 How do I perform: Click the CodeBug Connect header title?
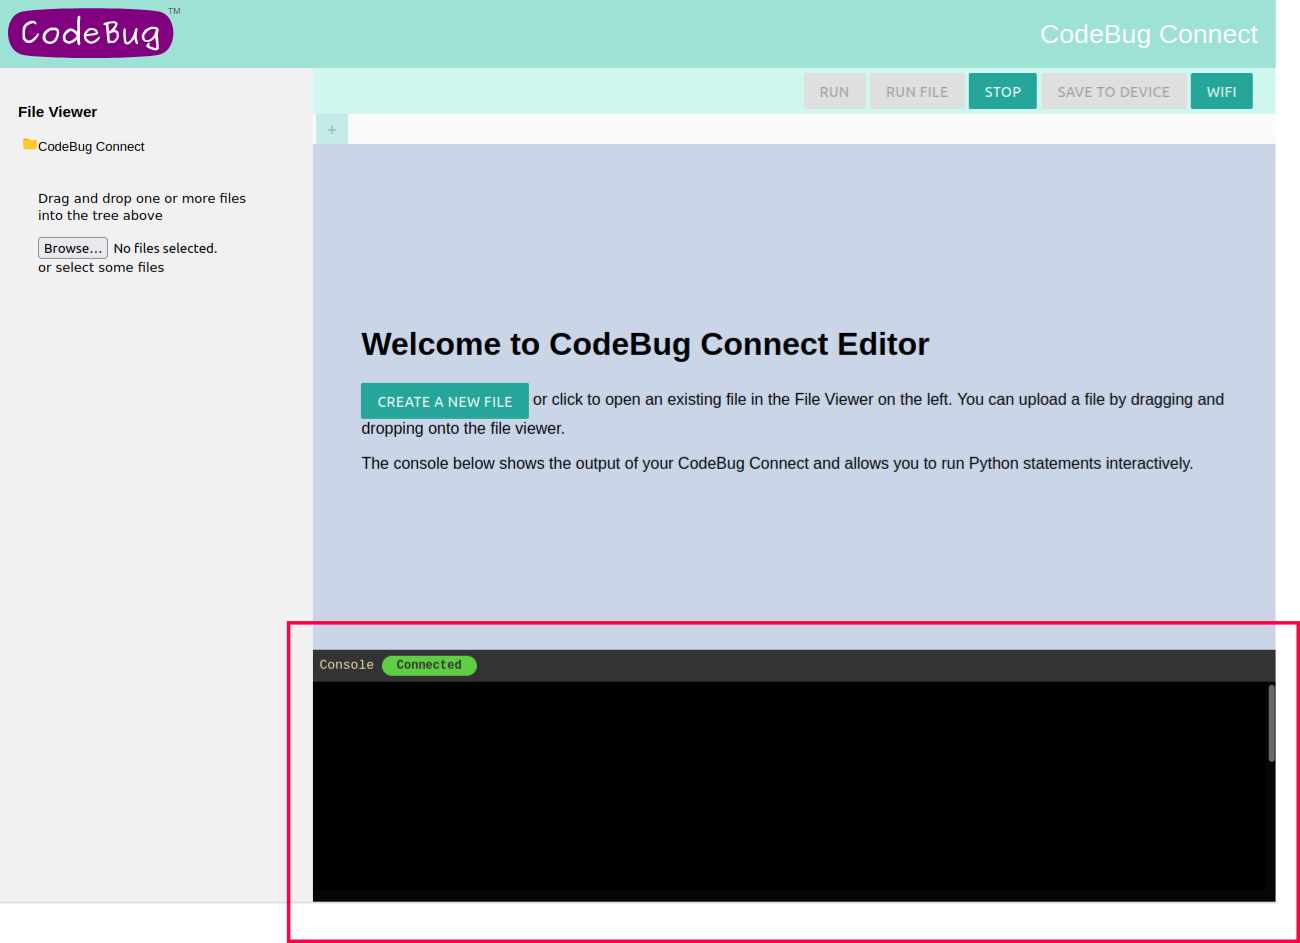point(1149,34)
